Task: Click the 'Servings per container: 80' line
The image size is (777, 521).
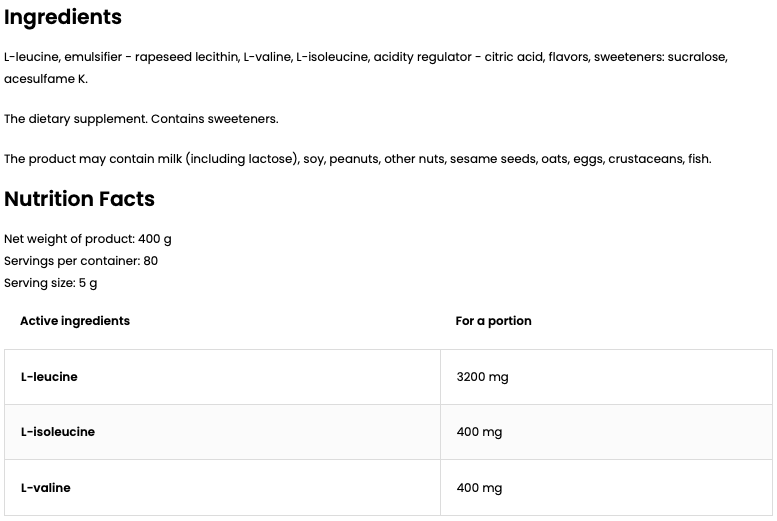Action: [81, 261]
